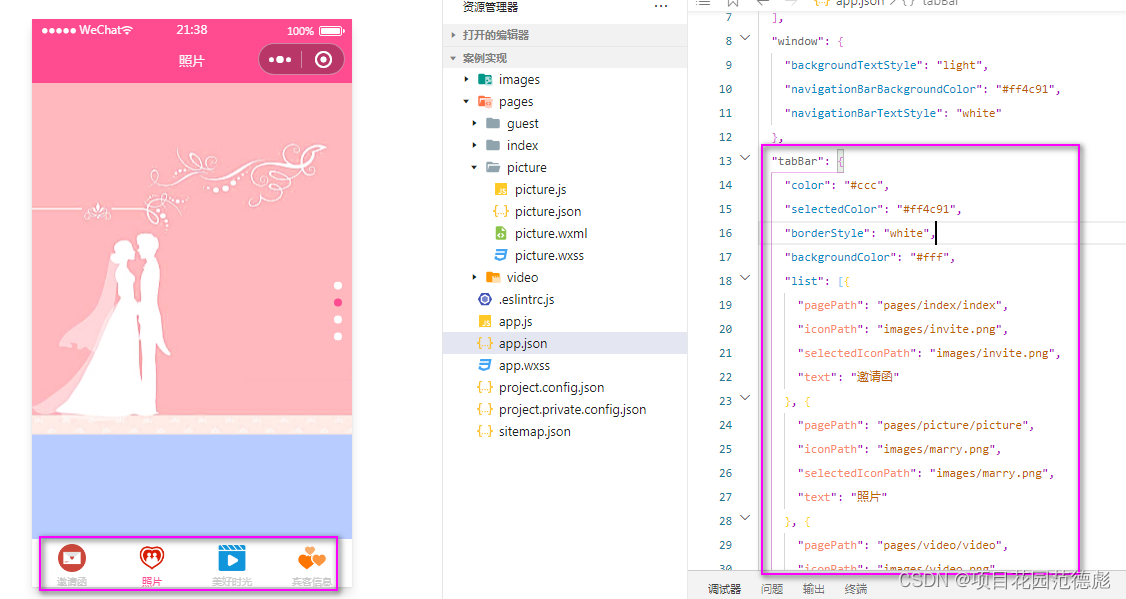Open the explorer more actions ellipsis
The height and width of the screenshot is (599, 1126).
click(661, 6)
